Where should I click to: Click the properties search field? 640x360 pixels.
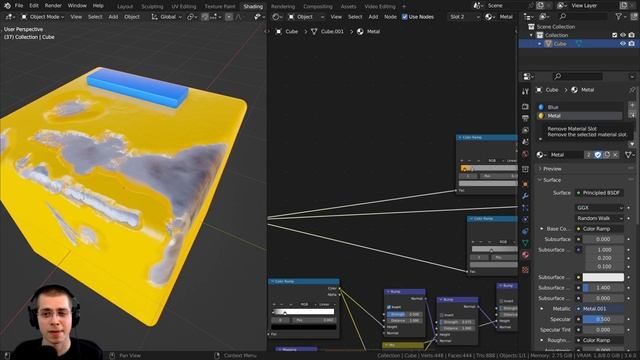click(x=578, y=76)
